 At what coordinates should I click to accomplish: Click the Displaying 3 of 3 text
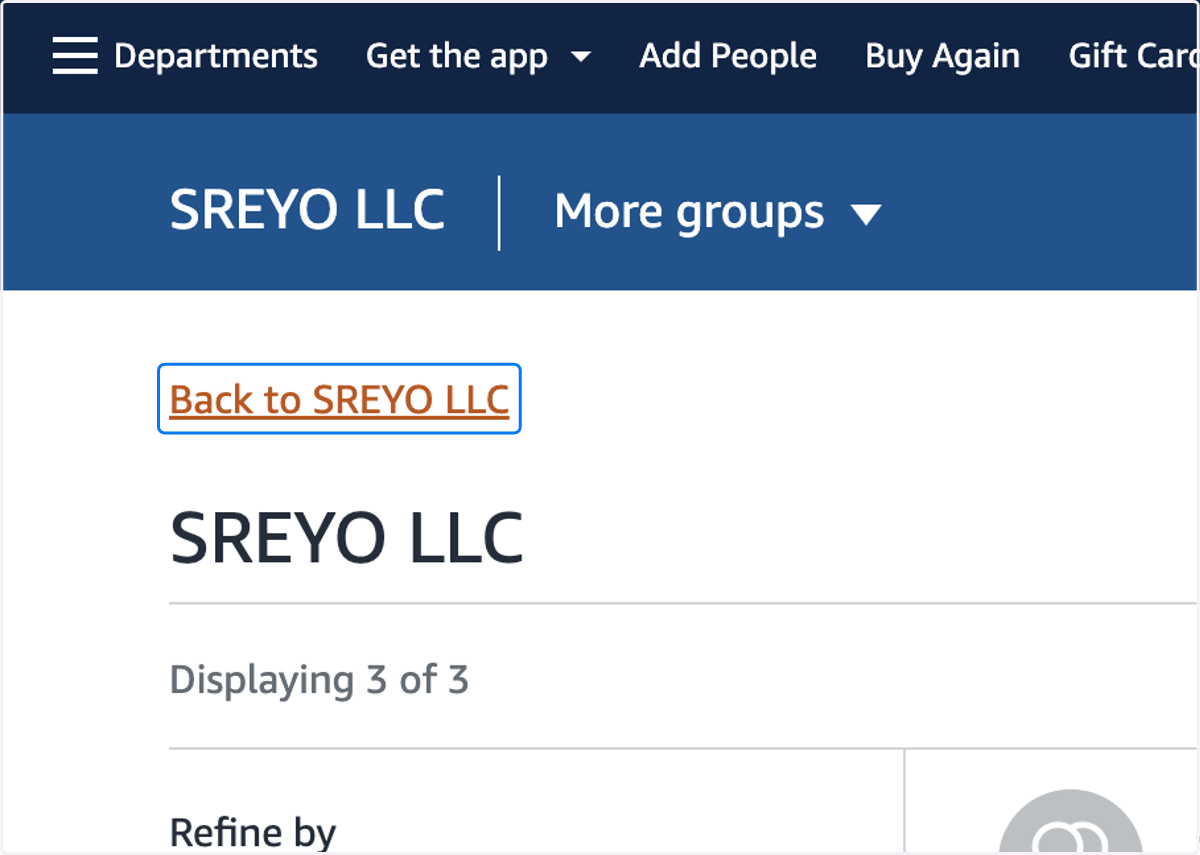[x=319, y=680]
